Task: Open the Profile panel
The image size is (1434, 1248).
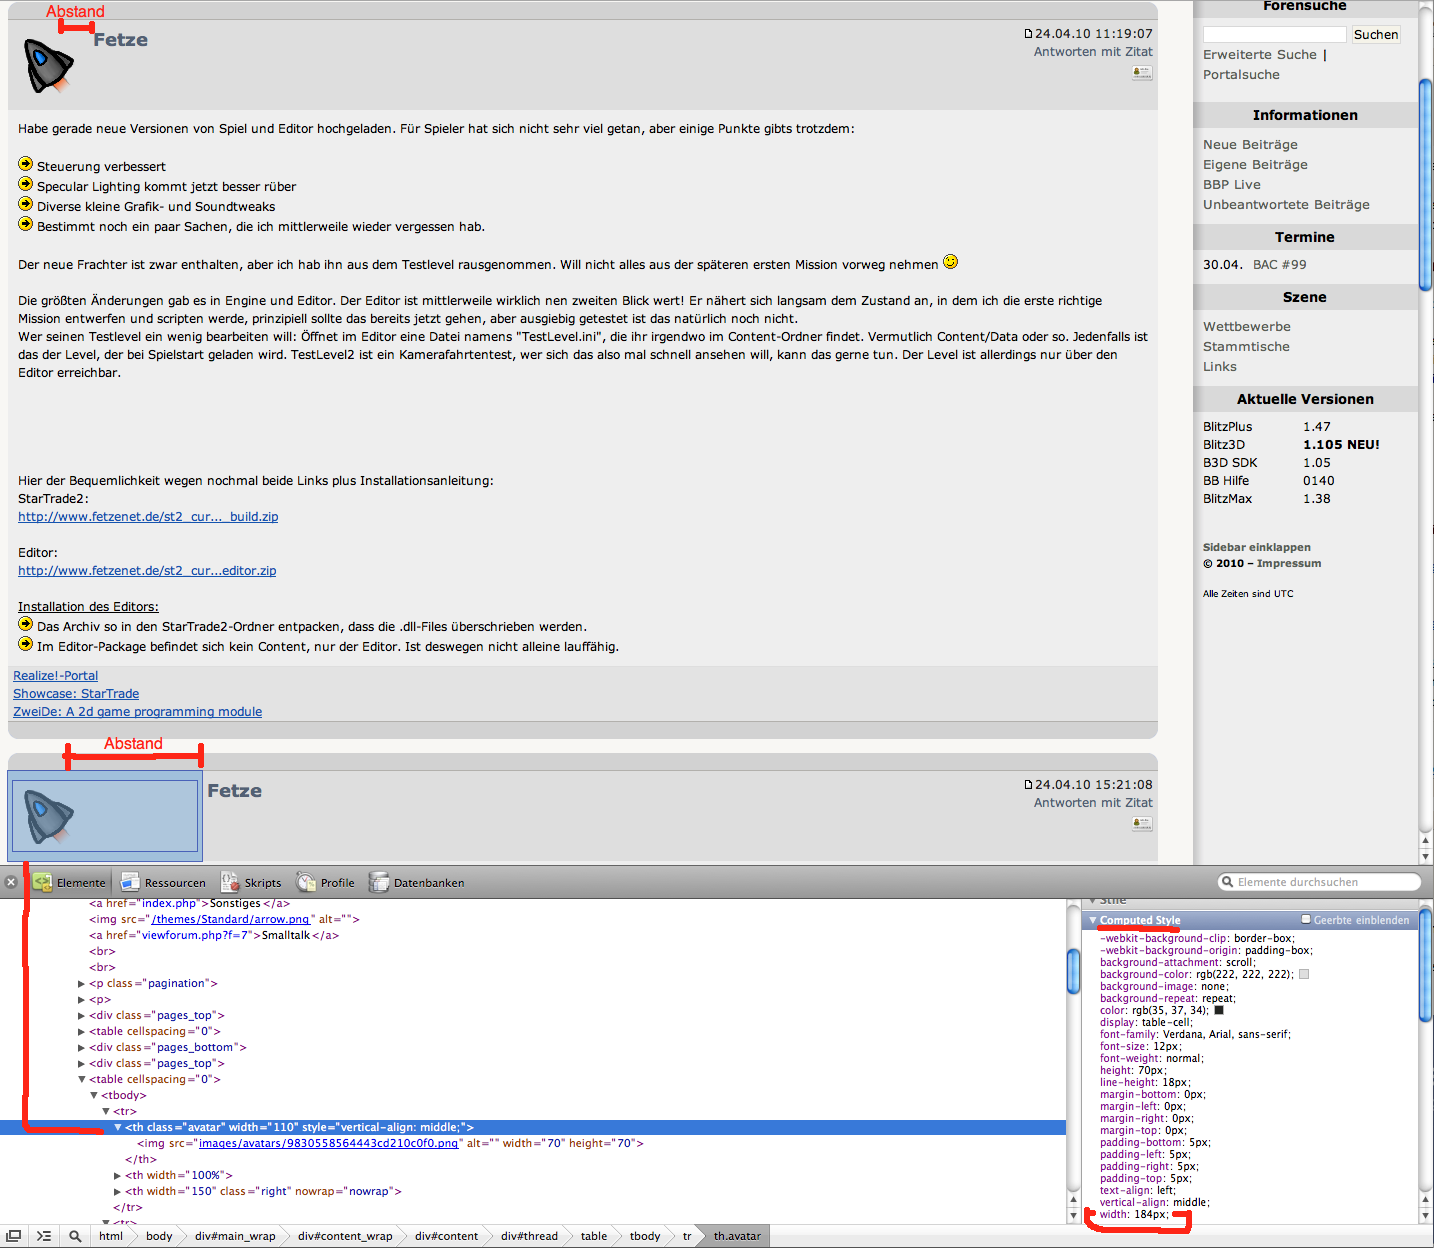Action: point(326,882)
